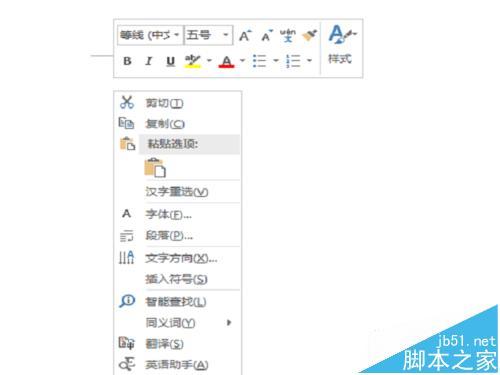Apply numbered list formatting
The height and width of the screenshot is (375, 500).
(293, 61)
